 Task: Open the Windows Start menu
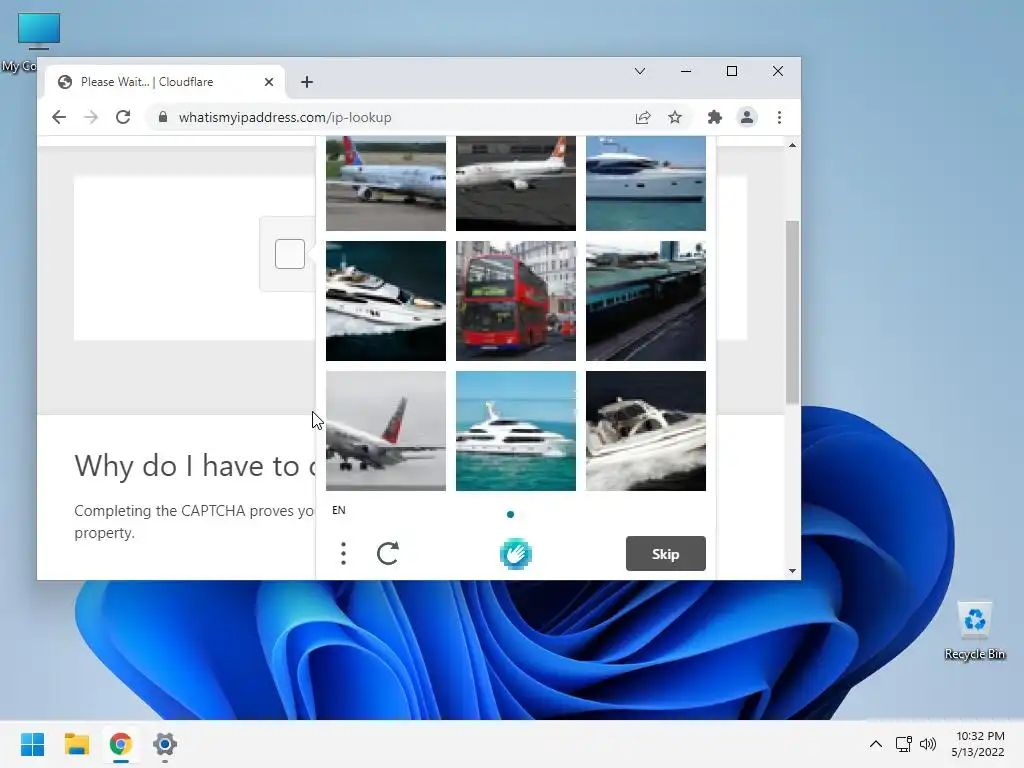(33, 744)
